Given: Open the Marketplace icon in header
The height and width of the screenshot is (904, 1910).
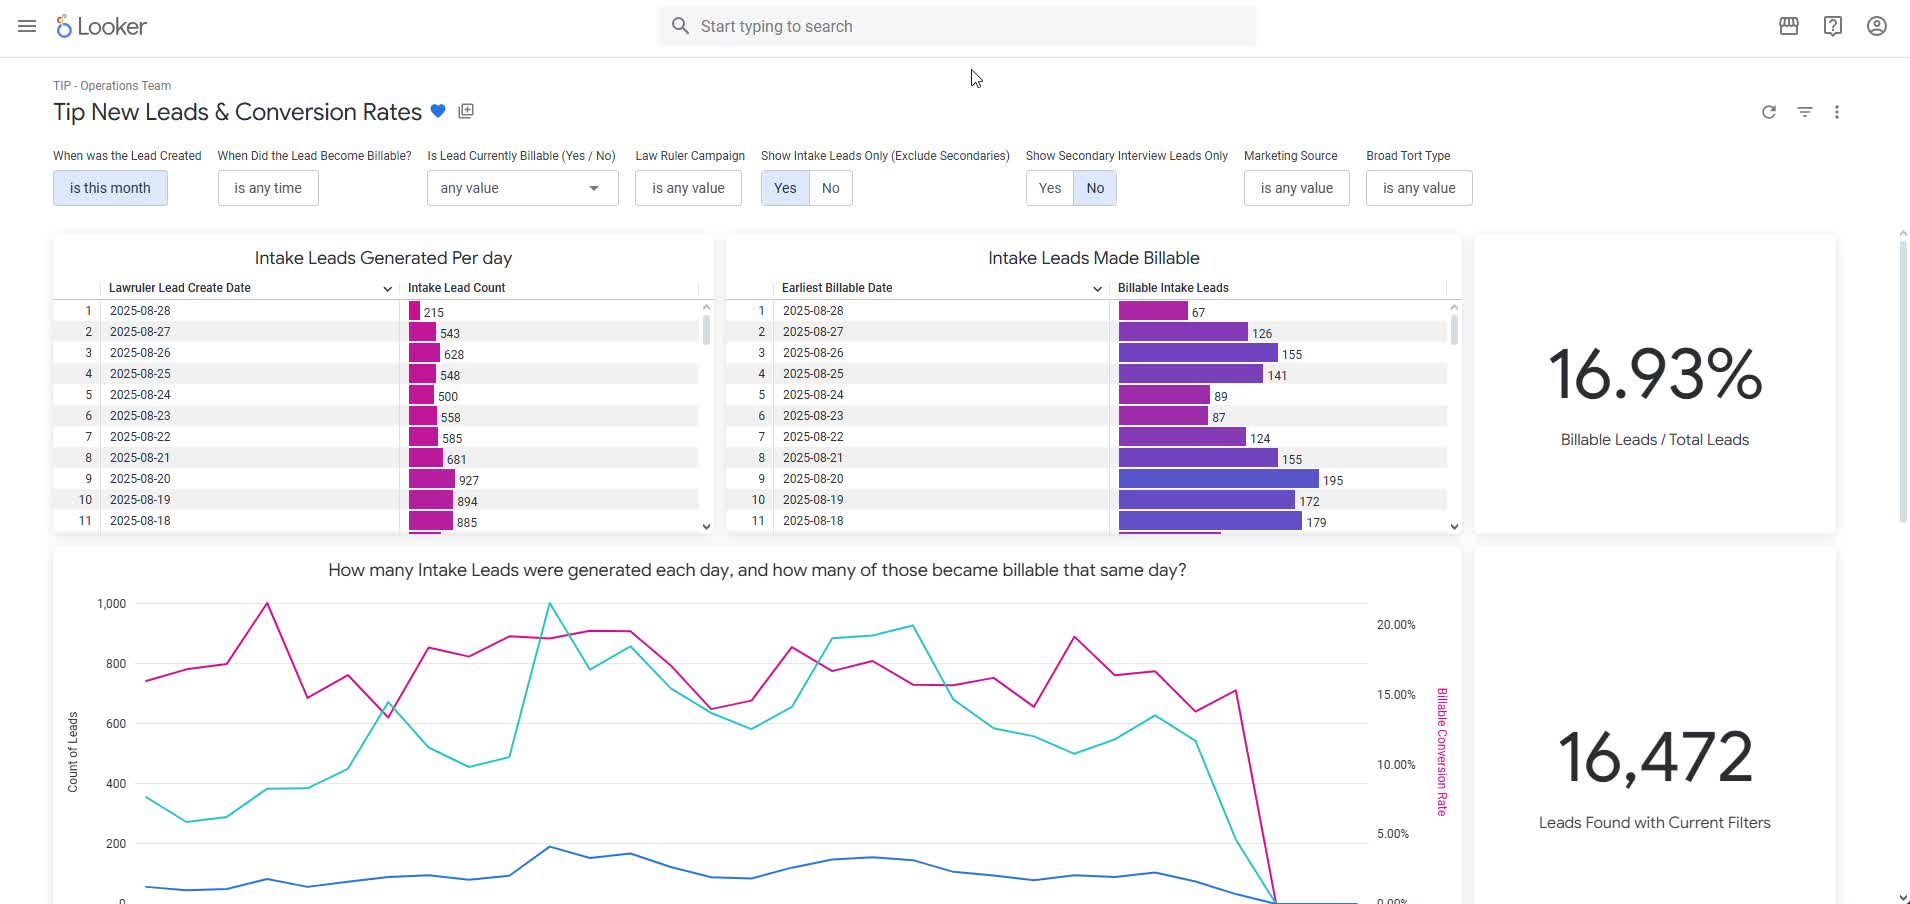Looking at the screenshot, I should (1789, 26).
